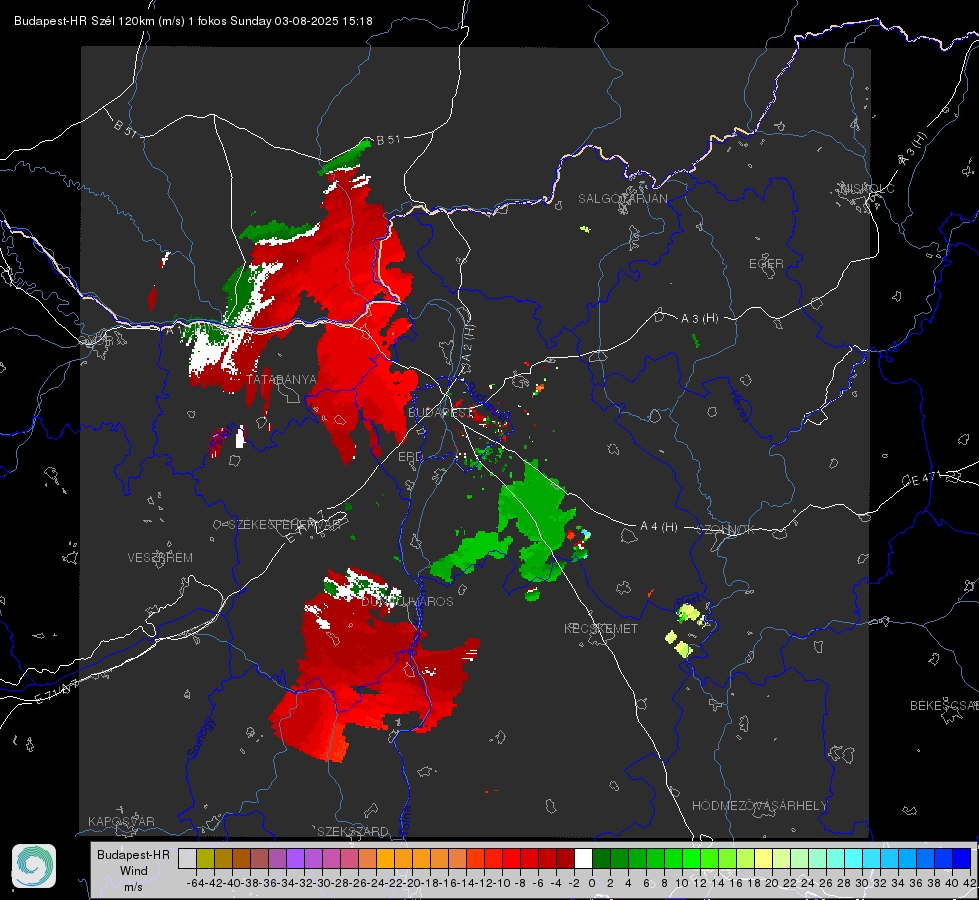Click the olive swatch between -64 and -42
The image size is (979, 900).
pos(205,858)
